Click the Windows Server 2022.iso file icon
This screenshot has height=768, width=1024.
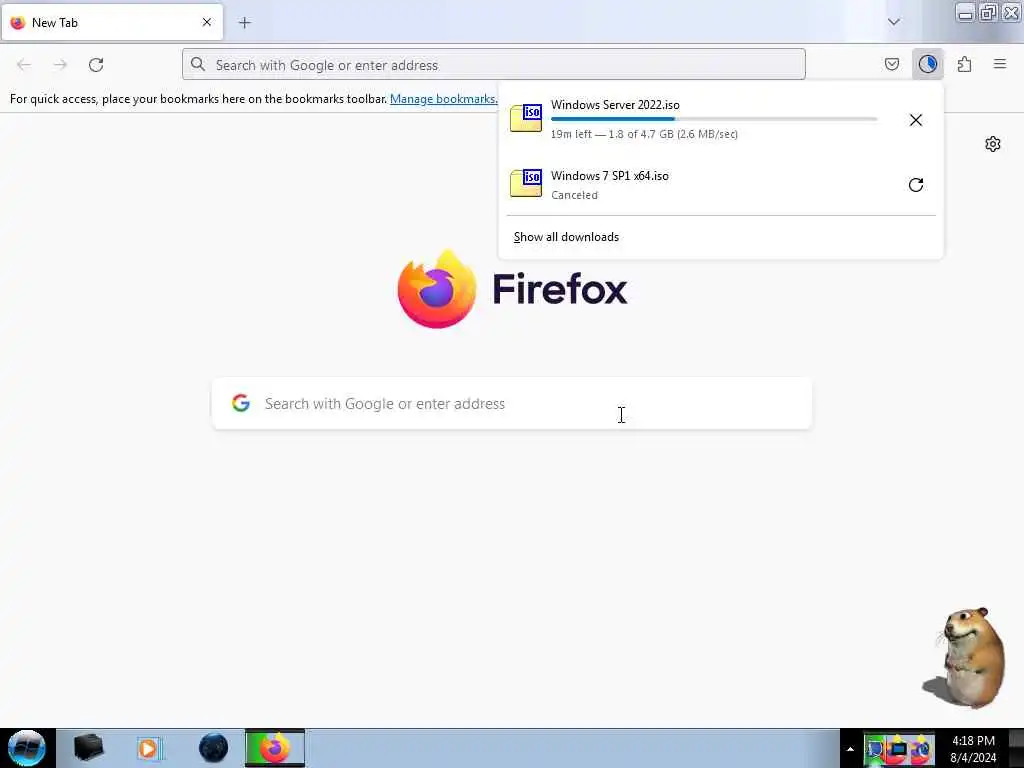click(x=526, y=118)
